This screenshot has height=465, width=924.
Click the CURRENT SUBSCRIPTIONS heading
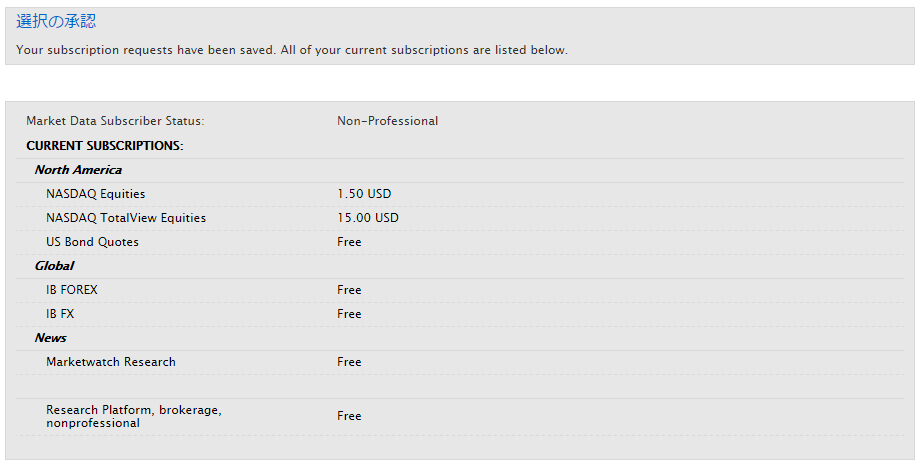[105, 146]
